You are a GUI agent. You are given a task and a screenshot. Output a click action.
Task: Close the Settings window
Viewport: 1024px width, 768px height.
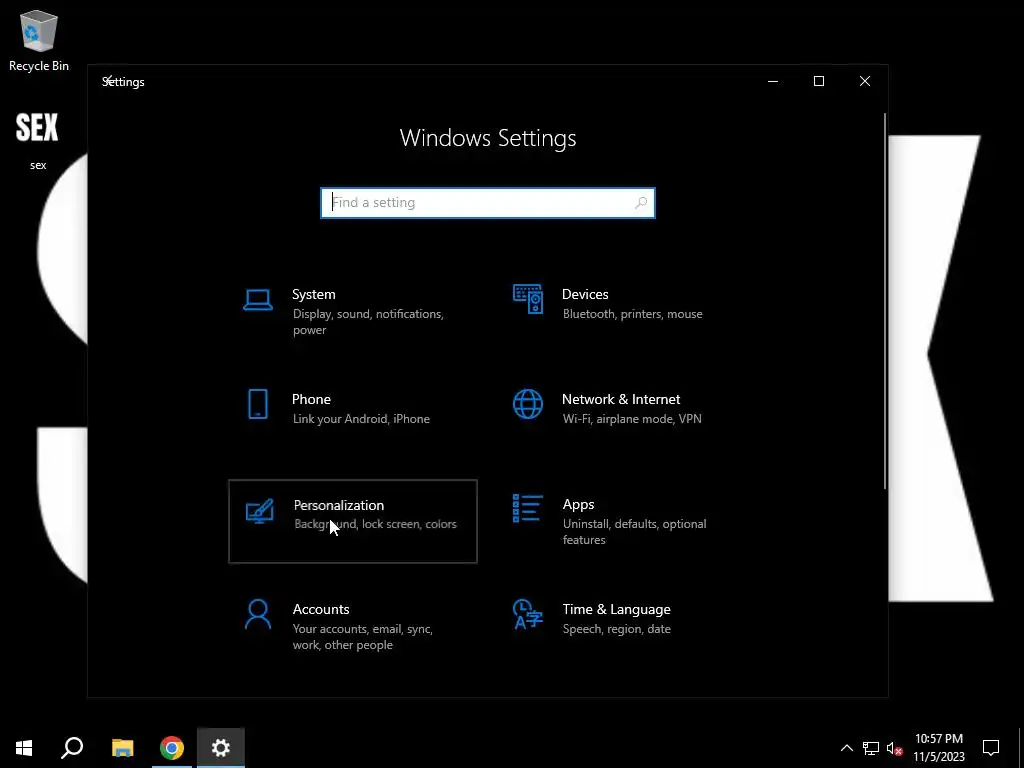[865, 81]
